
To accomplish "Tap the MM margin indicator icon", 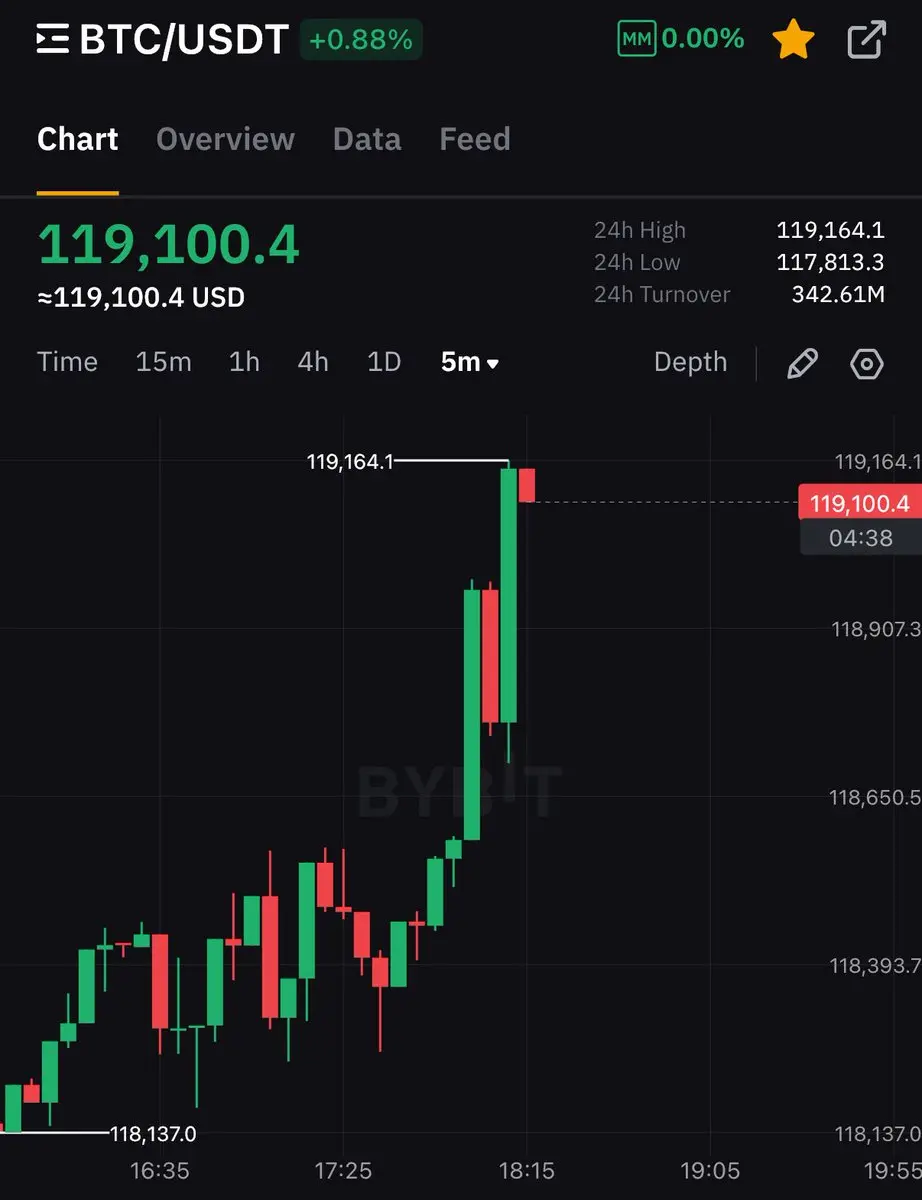I will pos(636,40).
